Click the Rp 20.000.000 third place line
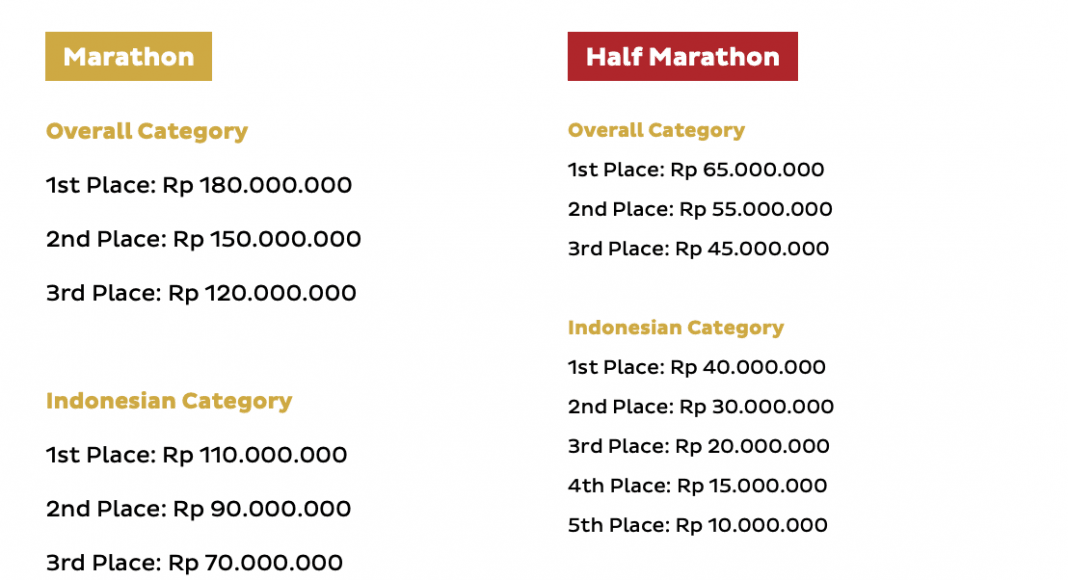Viewport: 1068px width, 580px height. (x=698, y=446)
